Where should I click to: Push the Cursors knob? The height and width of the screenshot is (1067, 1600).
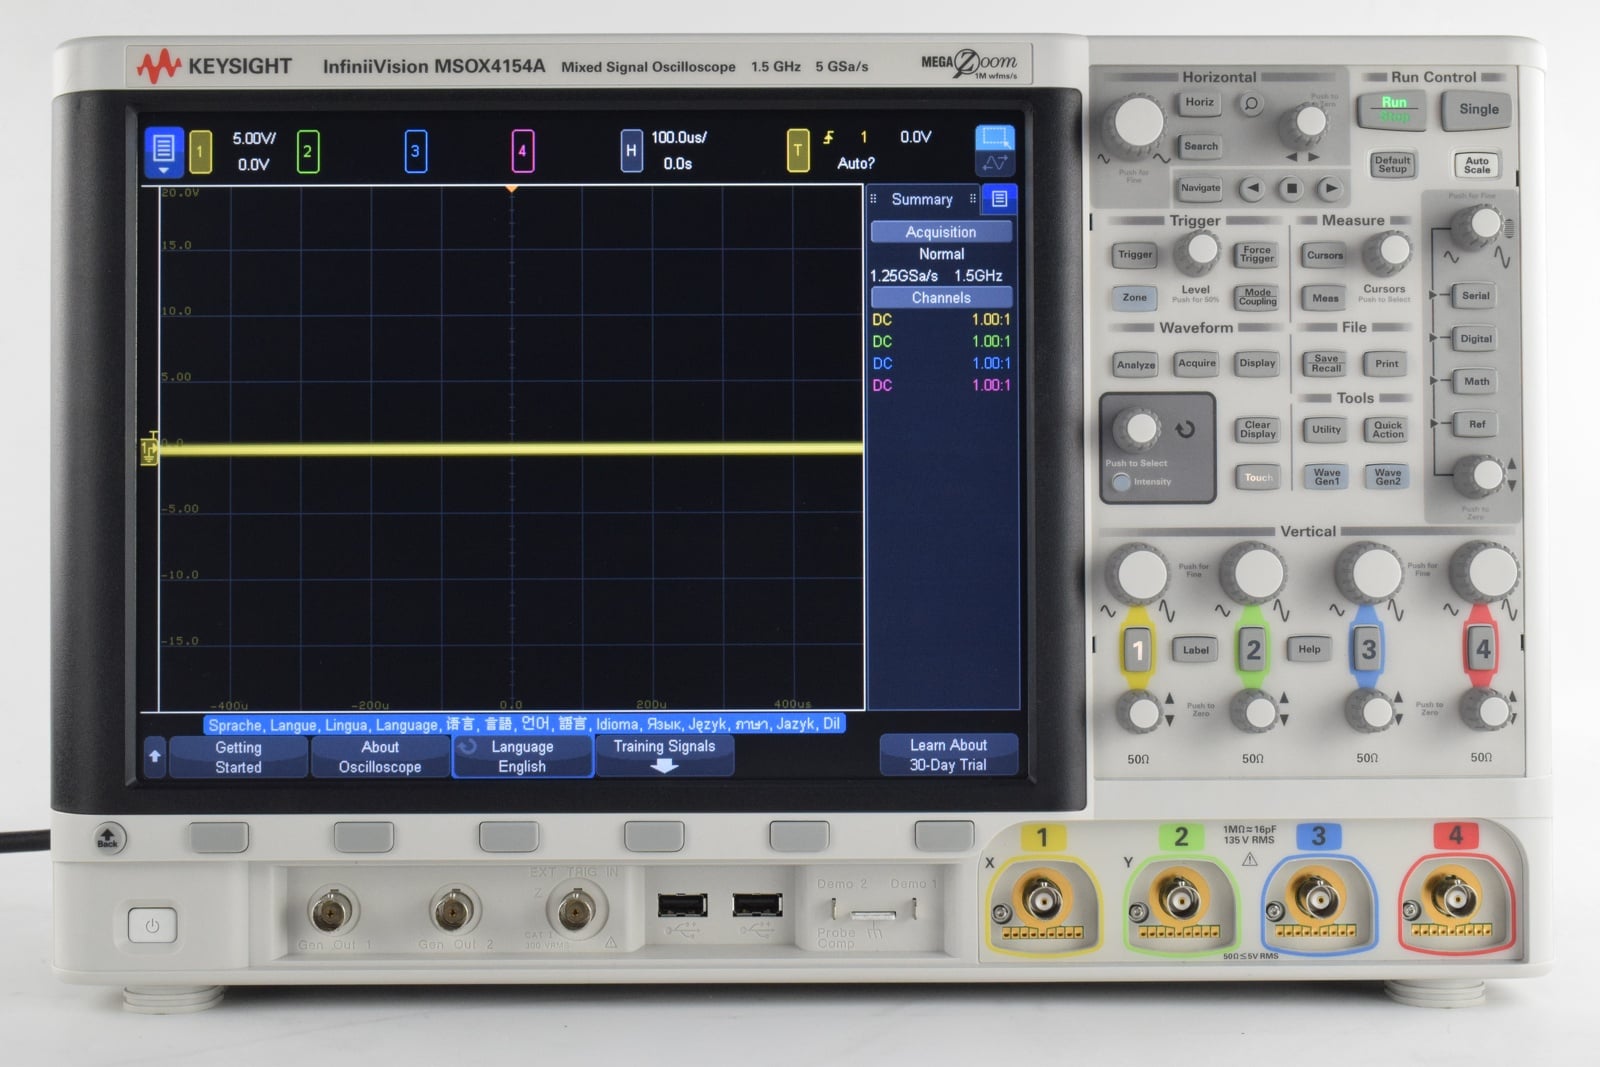[1387, 252]
